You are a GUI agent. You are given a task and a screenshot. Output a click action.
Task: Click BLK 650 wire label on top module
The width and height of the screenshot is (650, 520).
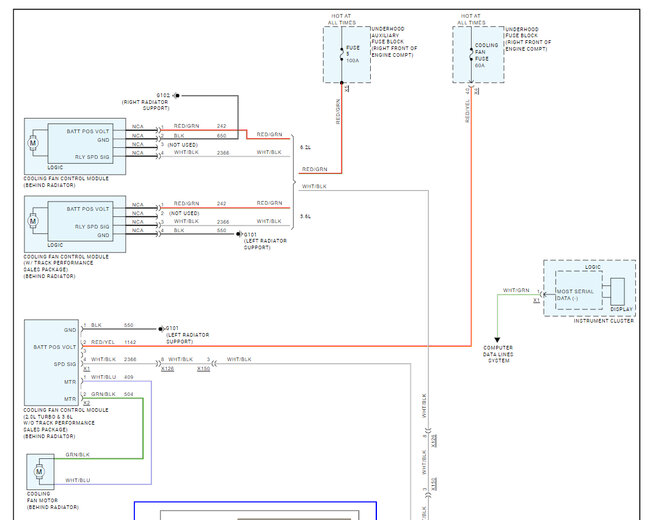[x=200, y=136]
